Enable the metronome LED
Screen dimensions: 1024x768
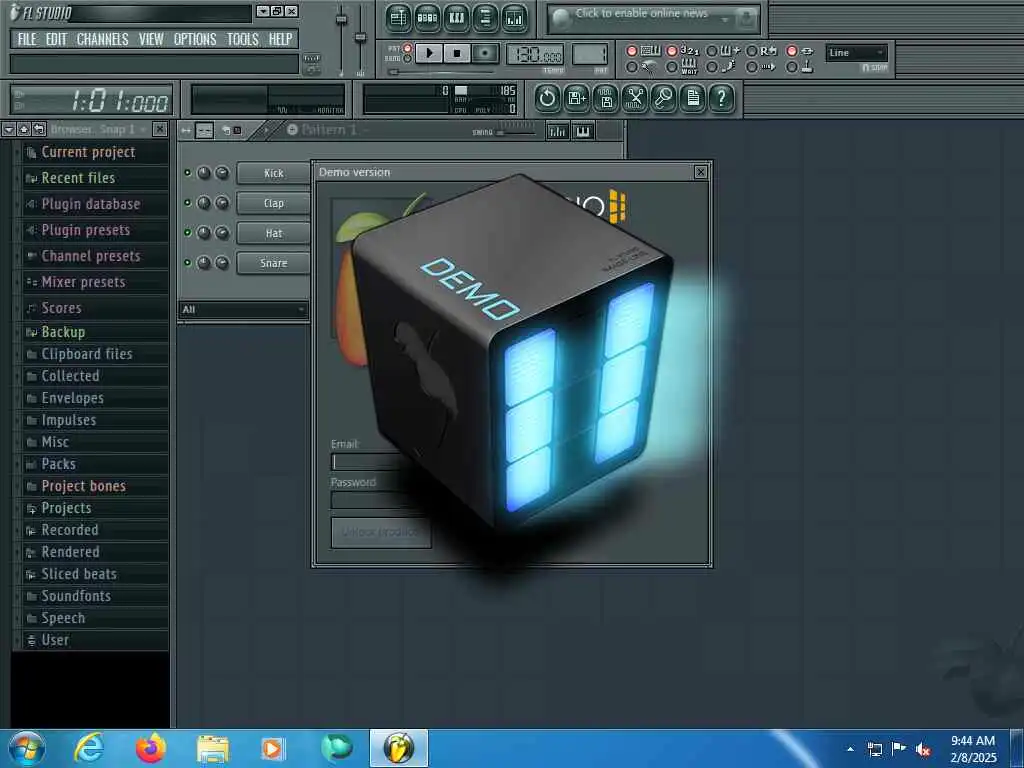point(632,67)
